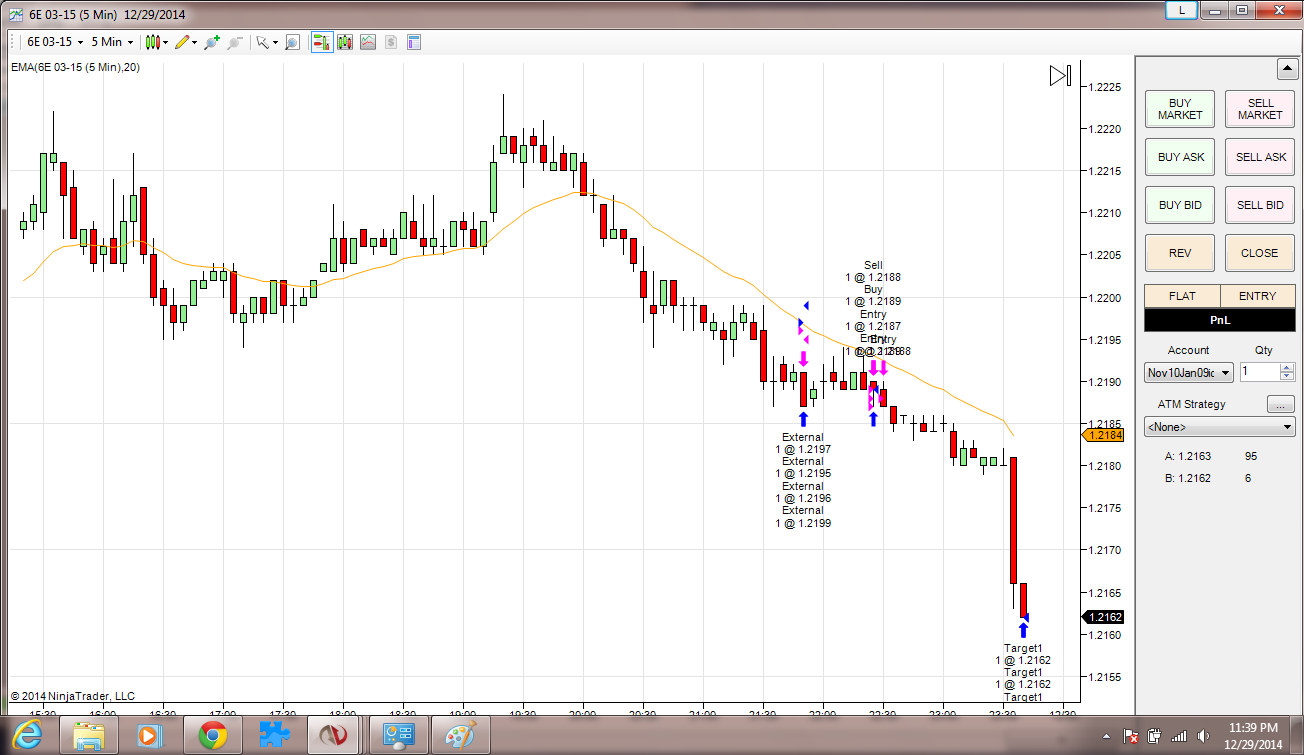Click the zoom frame magnifier icon
This screenshot has height=755, width=1314.
292,42
